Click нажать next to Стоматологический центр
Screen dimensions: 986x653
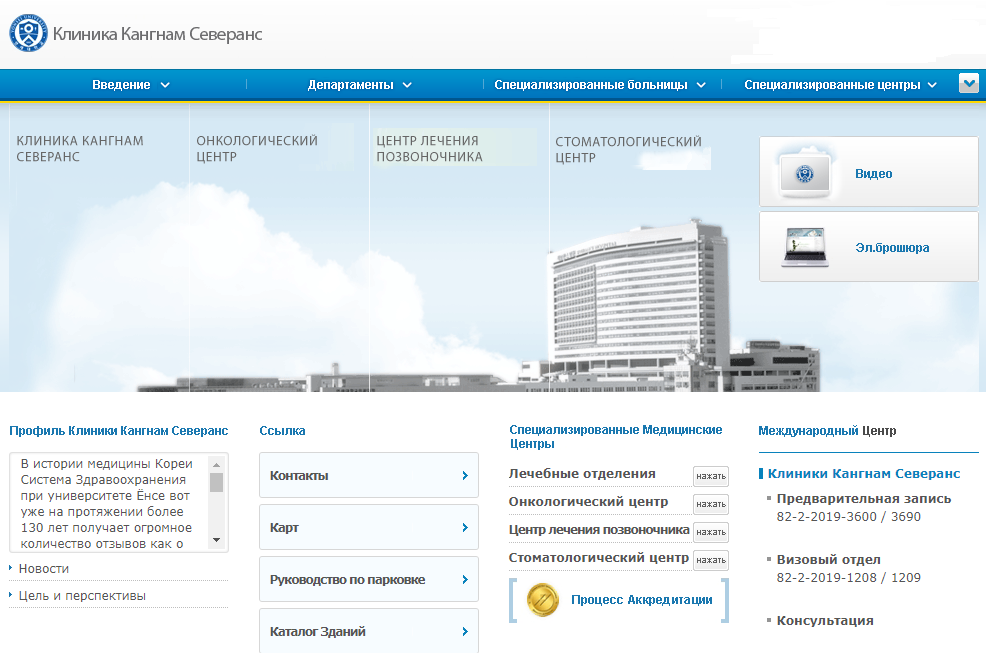point(711,560)
